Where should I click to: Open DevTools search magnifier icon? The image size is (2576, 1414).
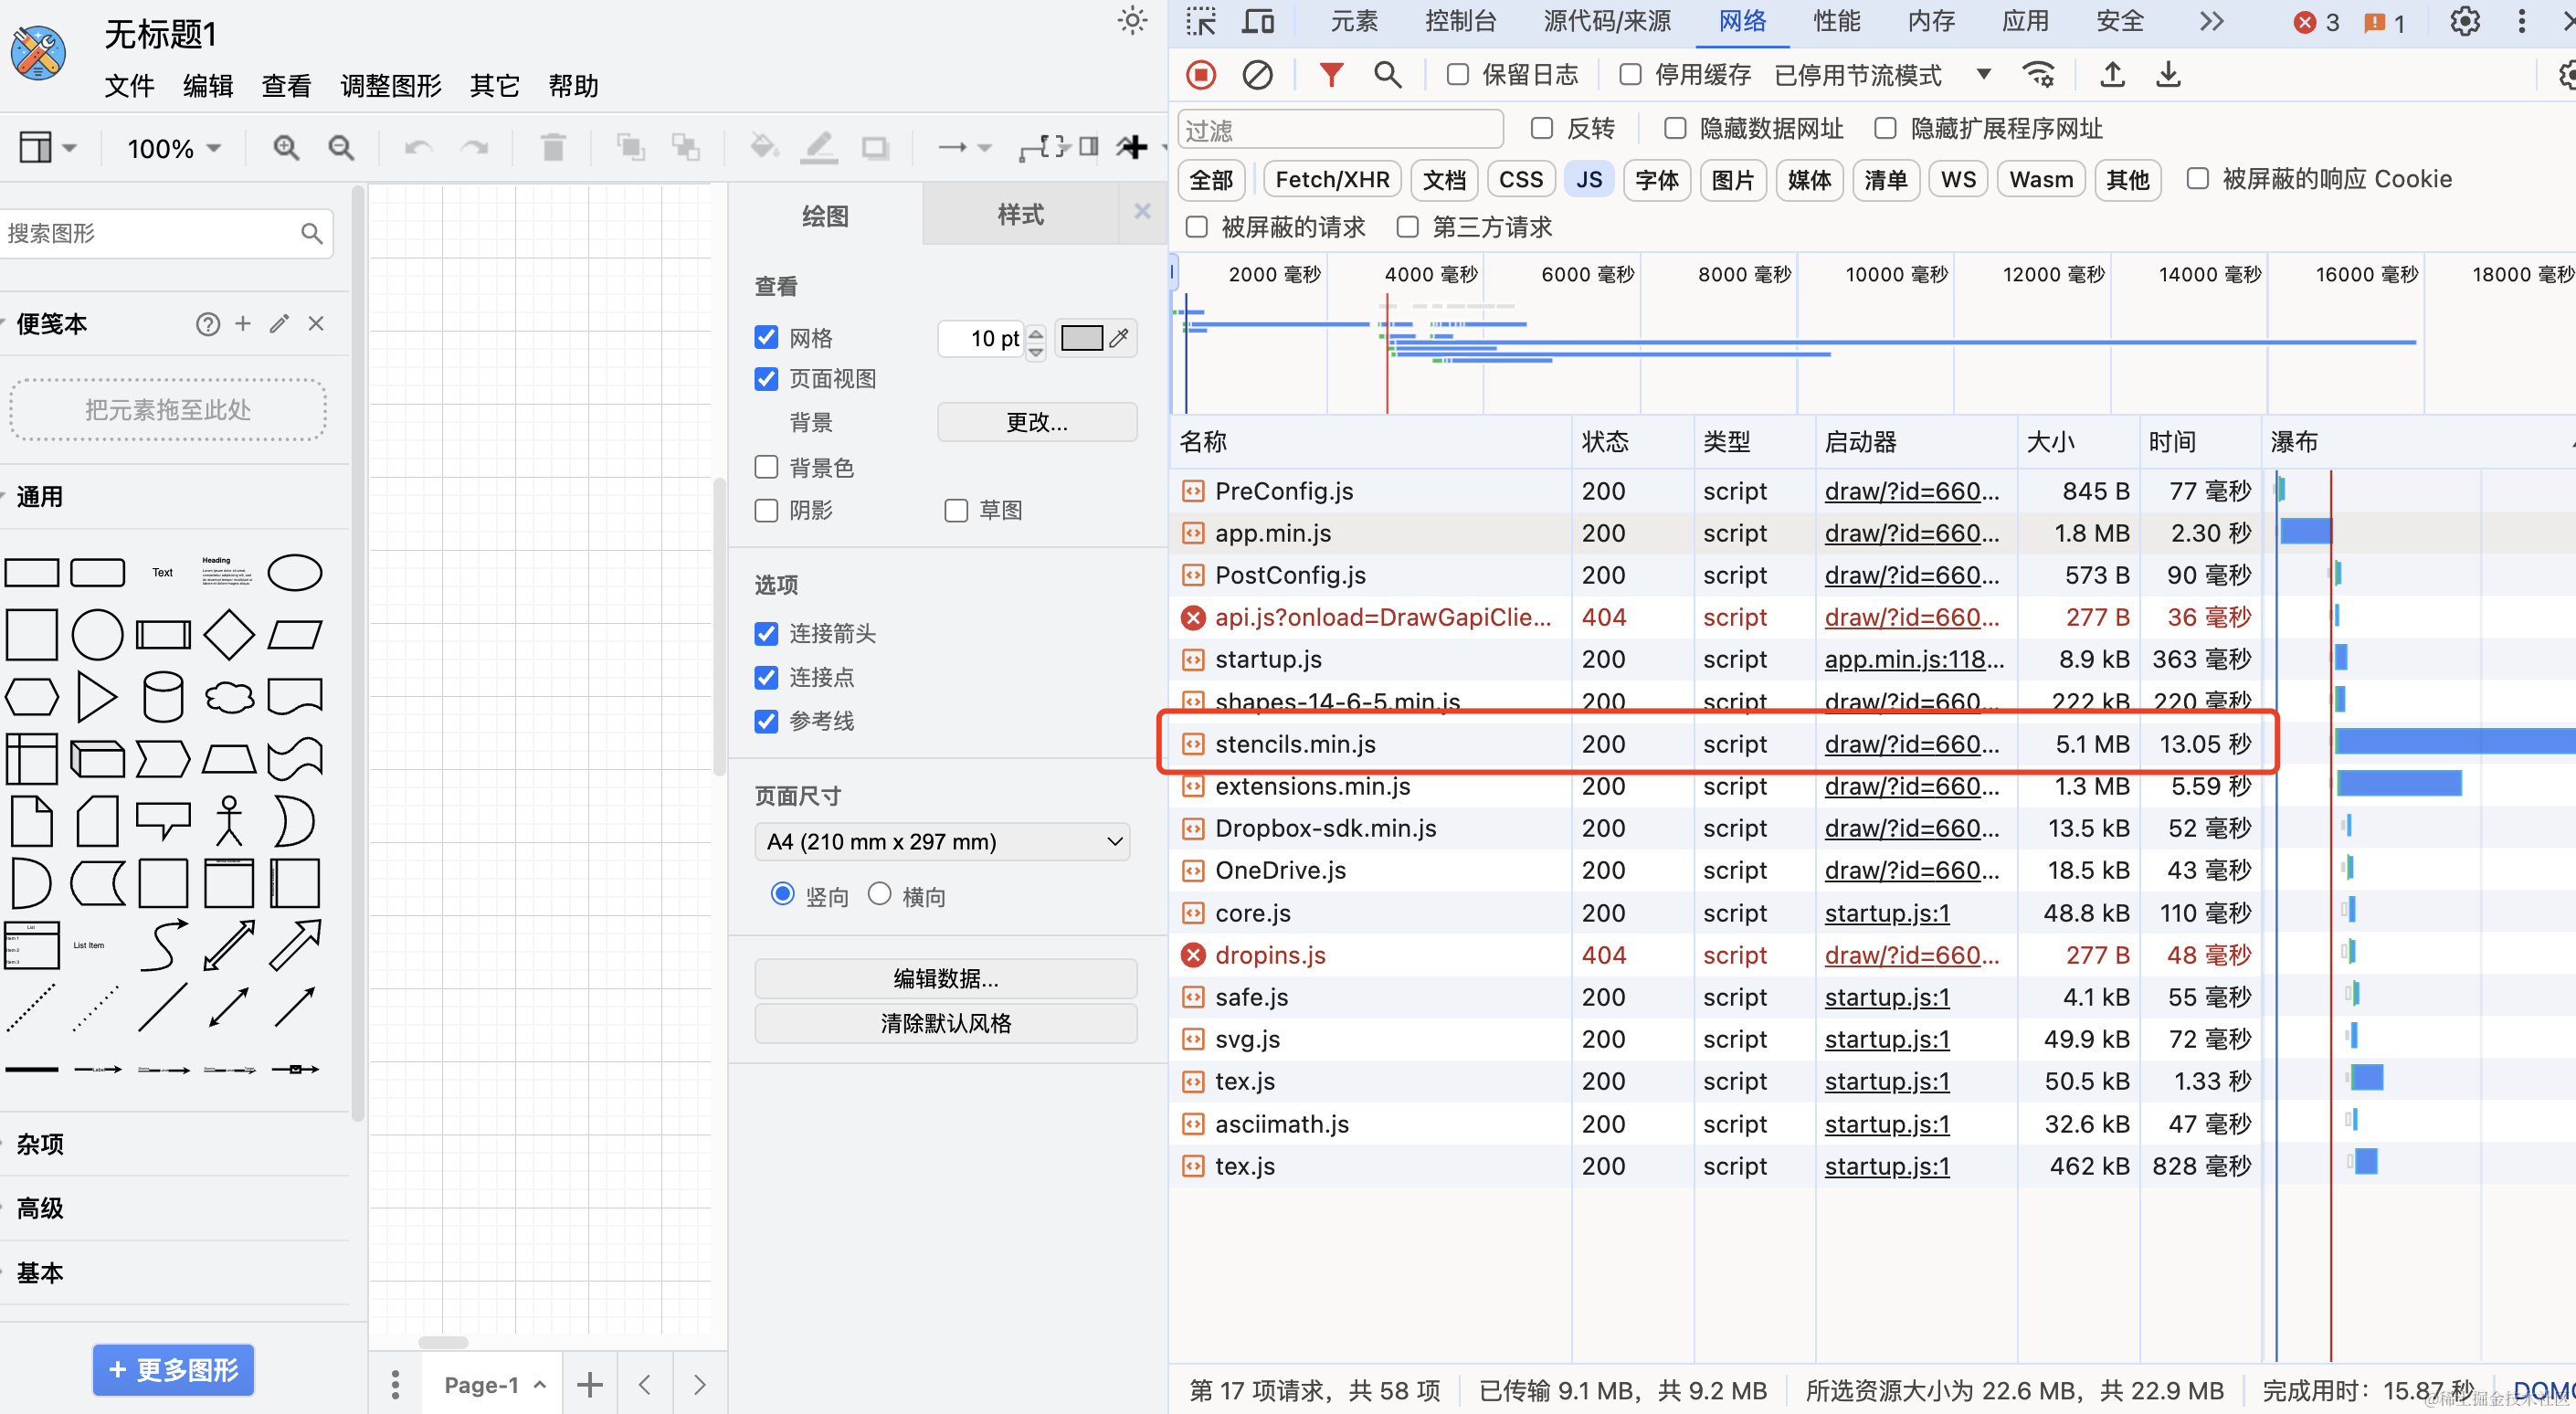pos(1387,75)
